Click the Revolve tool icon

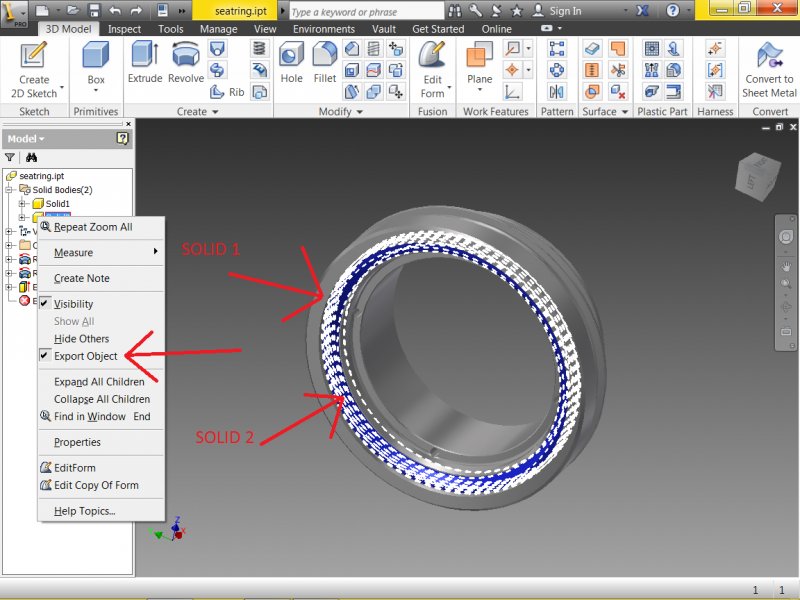[x=186, y=62]
